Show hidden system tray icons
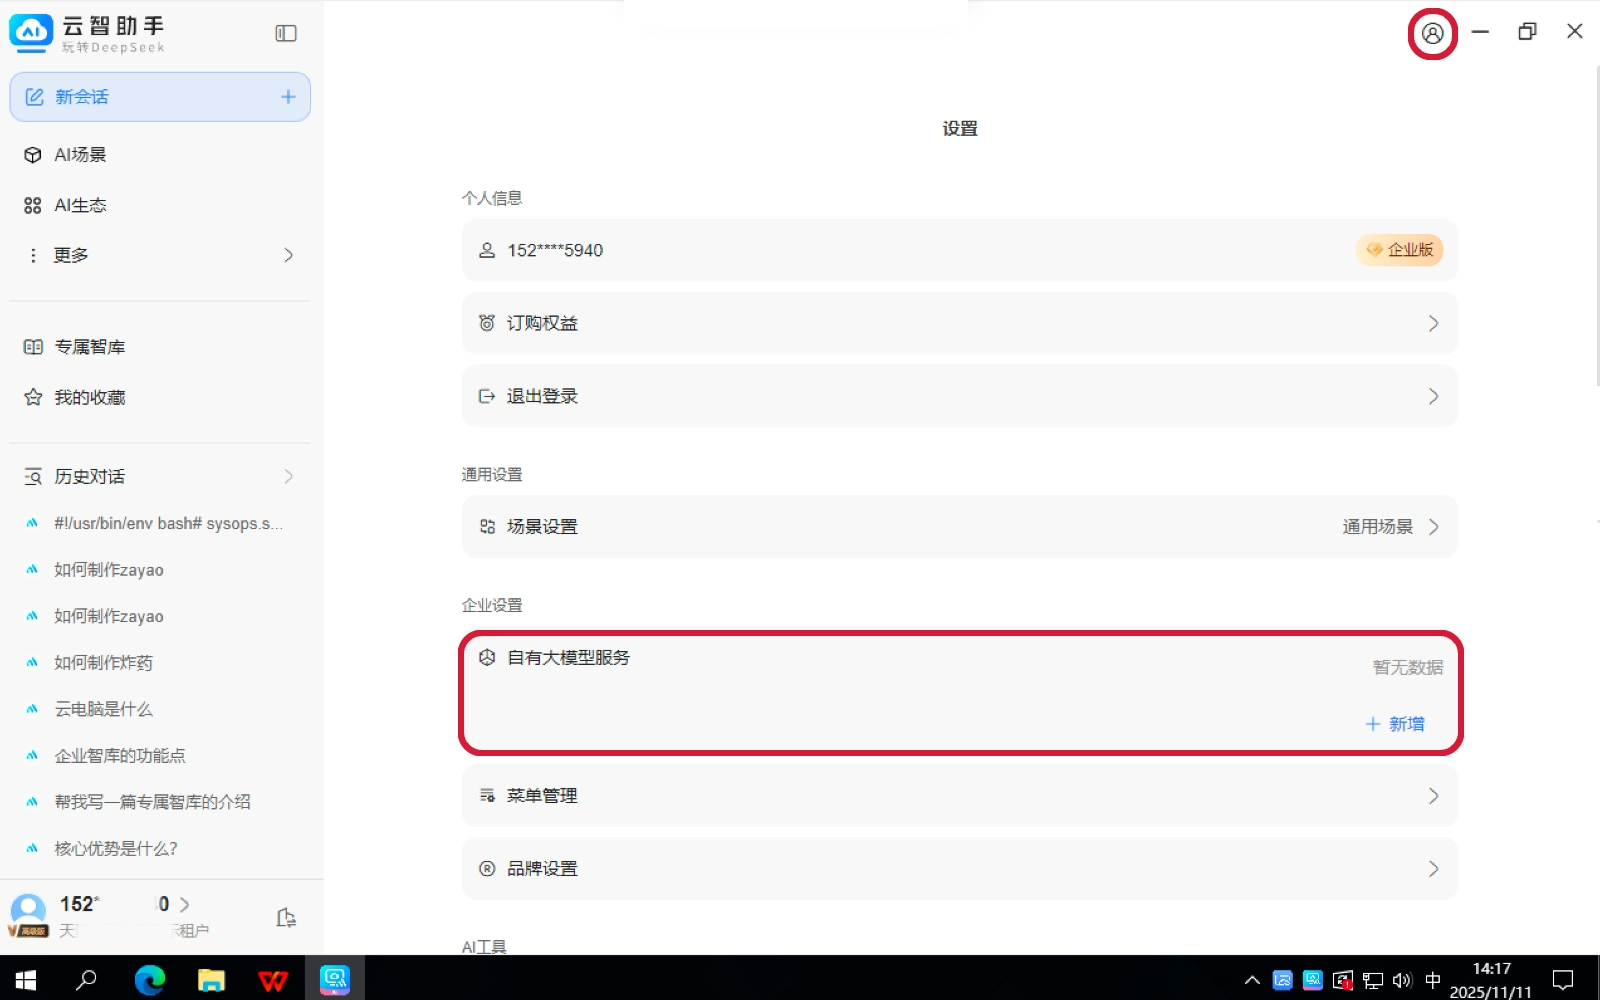 pyautogui.click(x=1252, y=981)
